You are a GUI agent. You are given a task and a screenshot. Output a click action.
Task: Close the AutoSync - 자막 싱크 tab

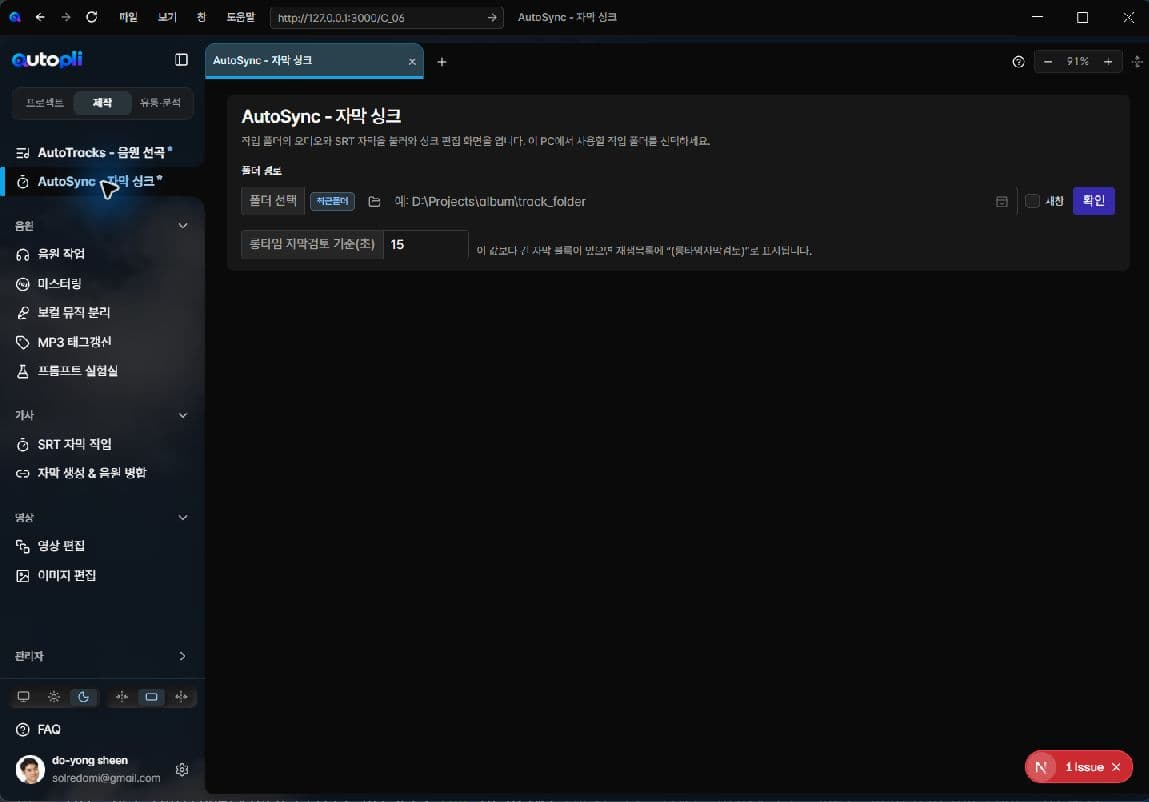[x=412, y=62]
